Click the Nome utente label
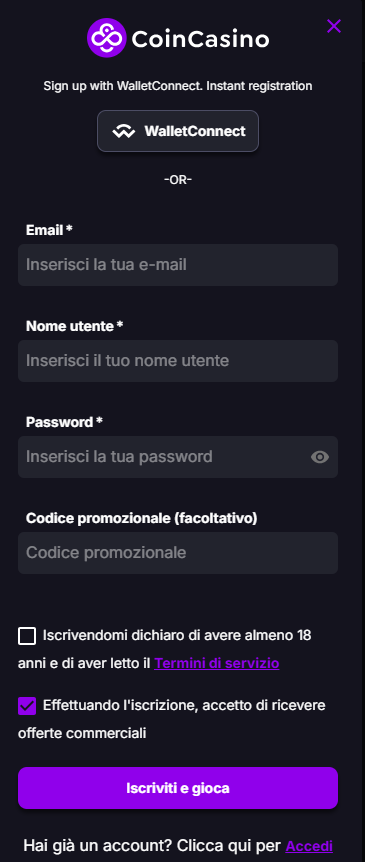This screenshot has width=365, height=862. point(74,327)
